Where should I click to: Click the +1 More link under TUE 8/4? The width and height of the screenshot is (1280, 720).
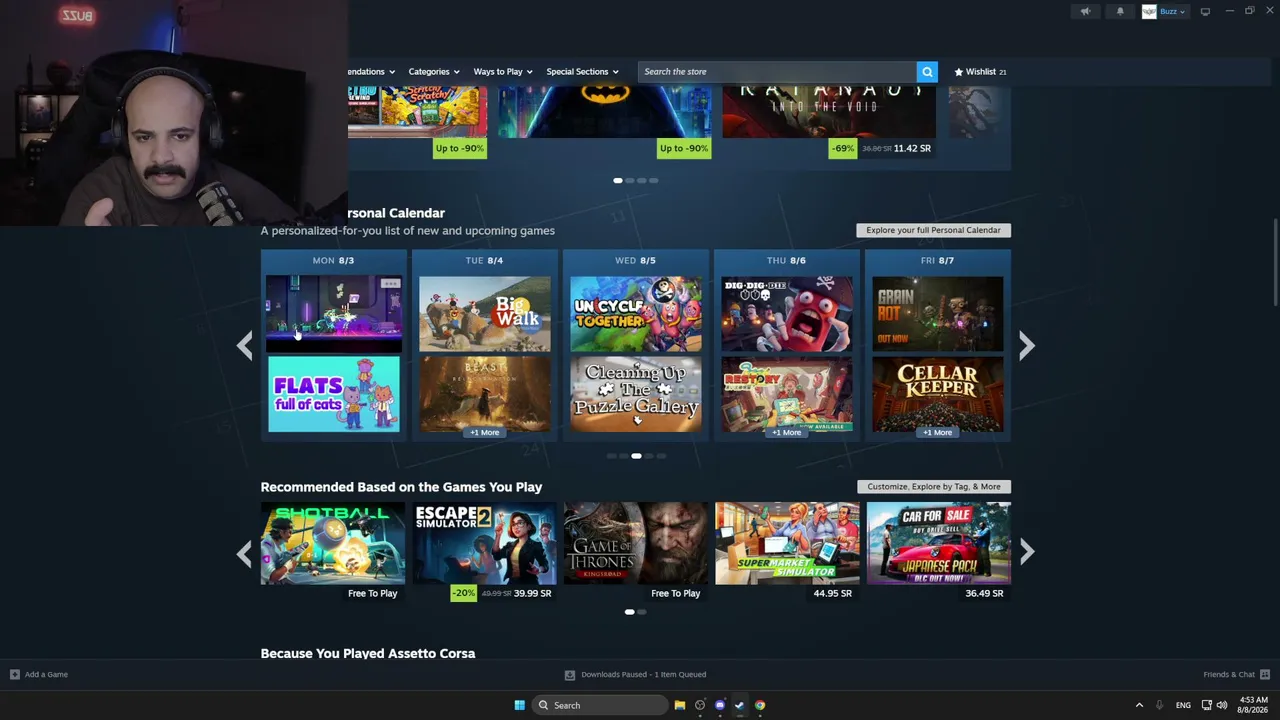click(484, 433)
